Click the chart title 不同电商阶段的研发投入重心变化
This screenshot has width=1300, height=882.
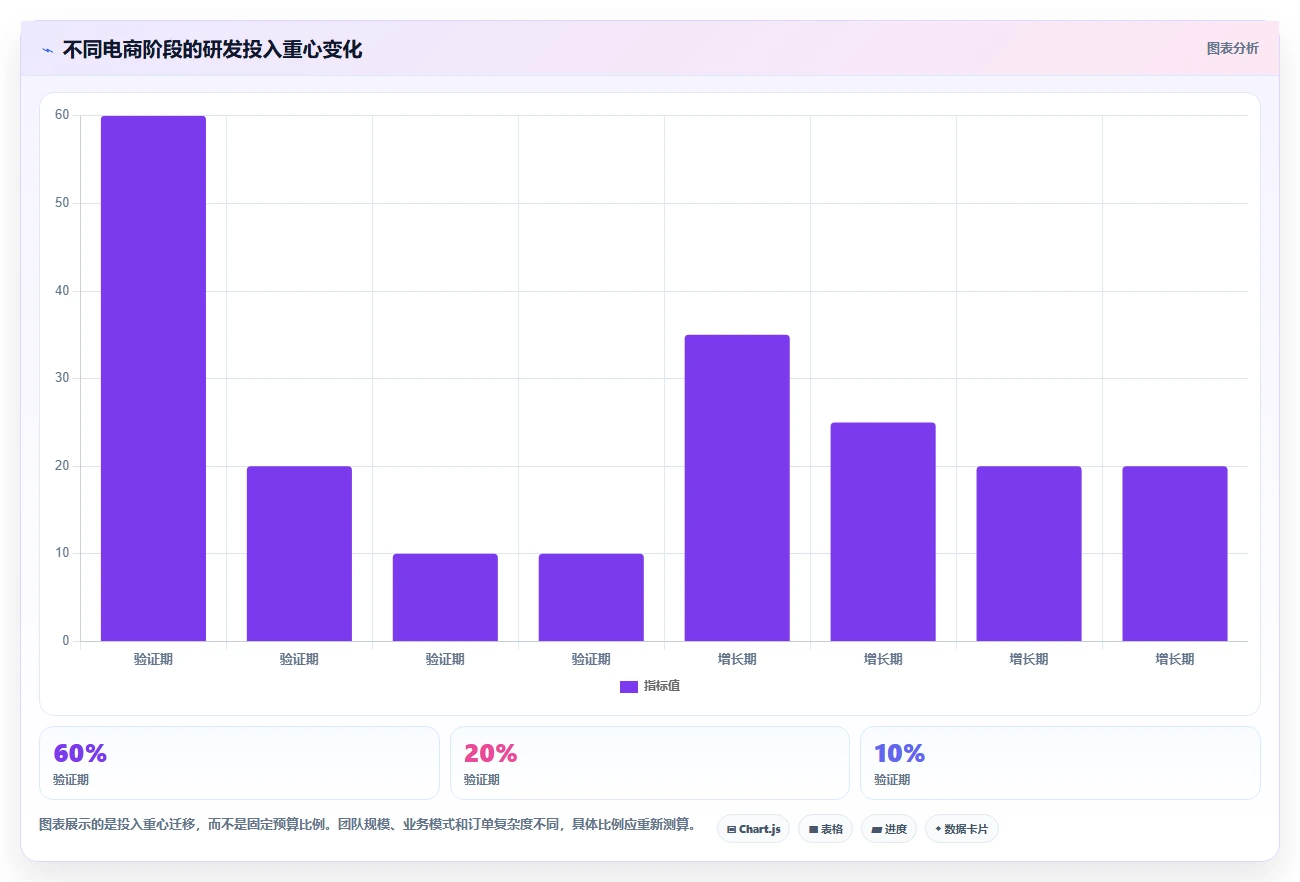click(x=212, y=50)
